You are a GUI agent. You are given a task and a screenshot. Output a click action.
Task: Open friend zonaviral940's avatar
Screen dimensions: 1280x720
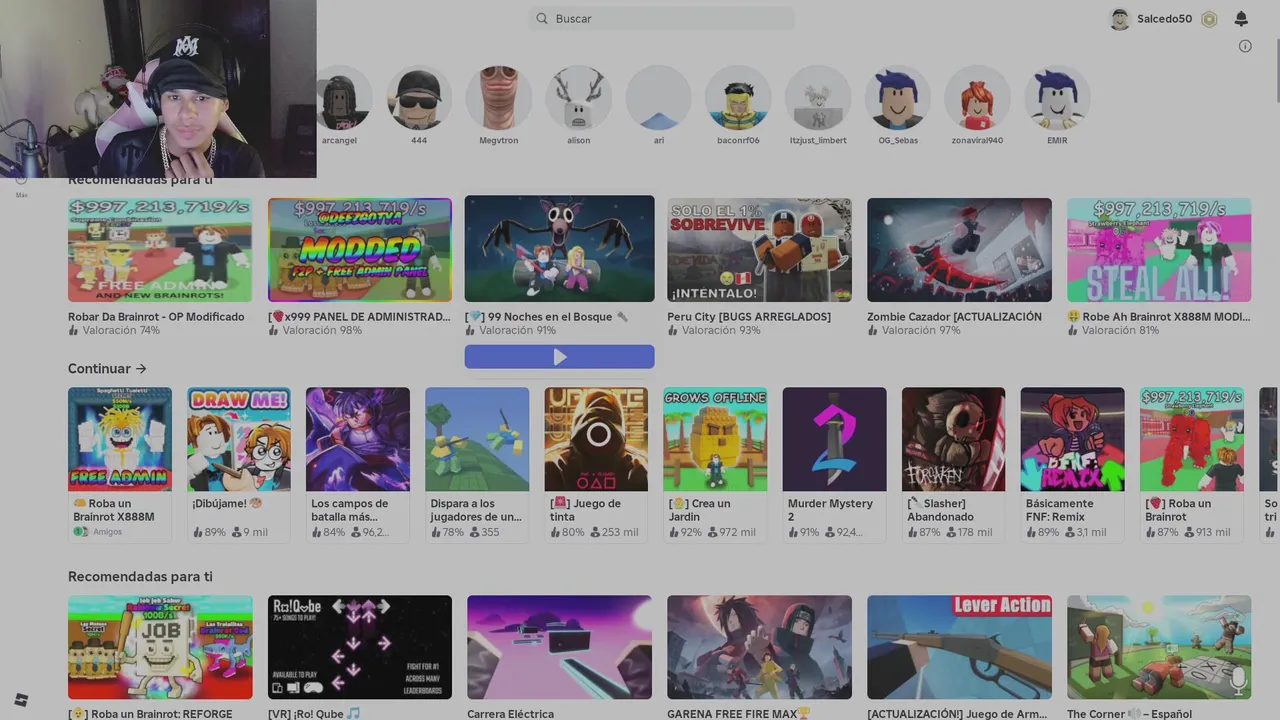(x=977, y=98)
